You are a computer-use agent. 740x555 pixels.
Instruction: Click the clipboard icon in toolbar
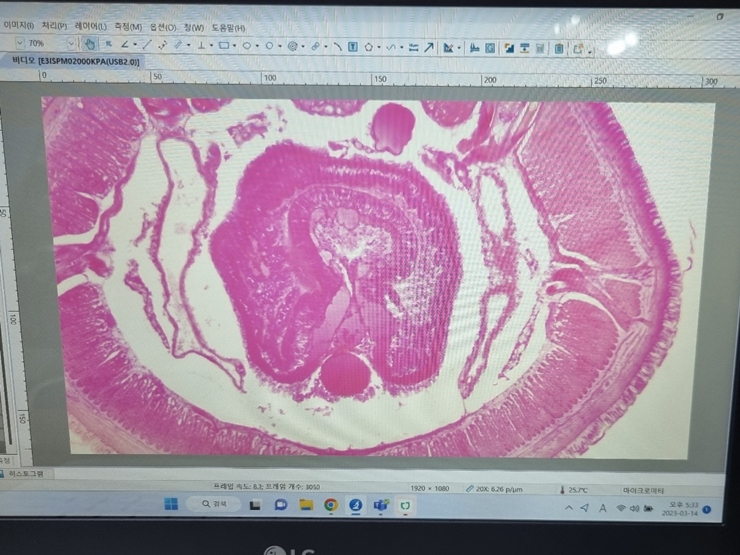[559, 47]
